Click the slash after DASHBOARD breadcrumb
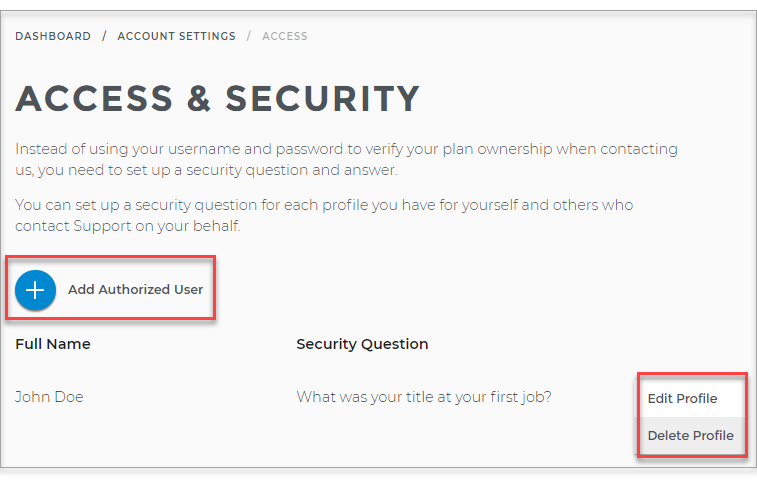 [104, 36]
